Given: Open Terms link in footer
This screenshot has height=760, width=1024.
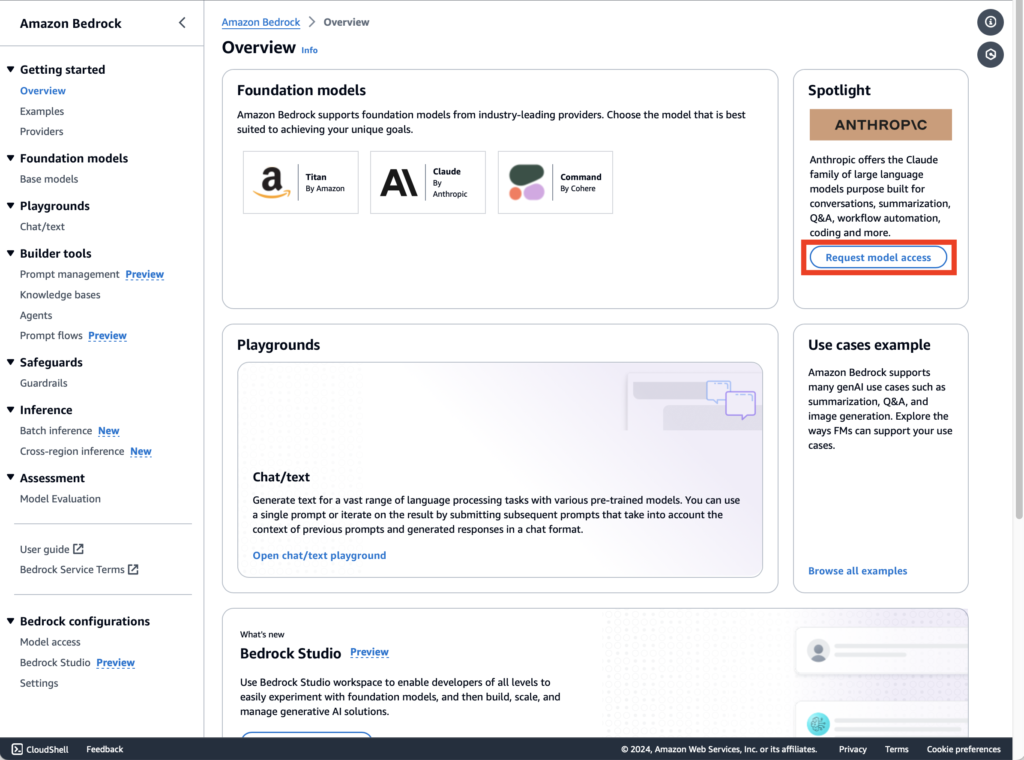Looking at the screenshot, I should pos(897,750).
